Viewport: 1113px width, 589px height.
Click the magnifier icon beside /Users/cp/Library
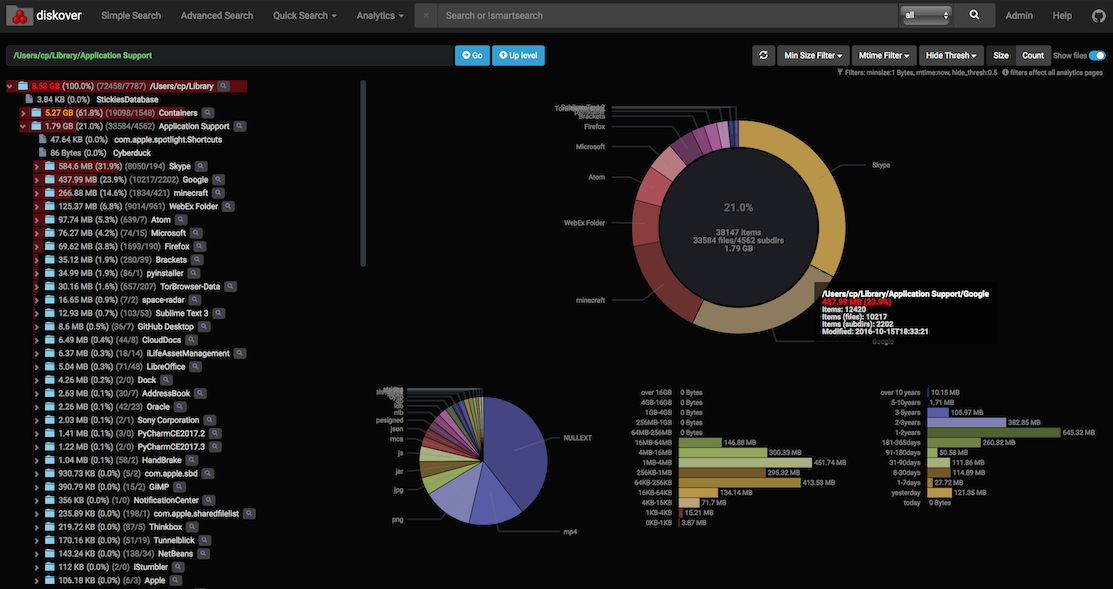coord(224,86)
